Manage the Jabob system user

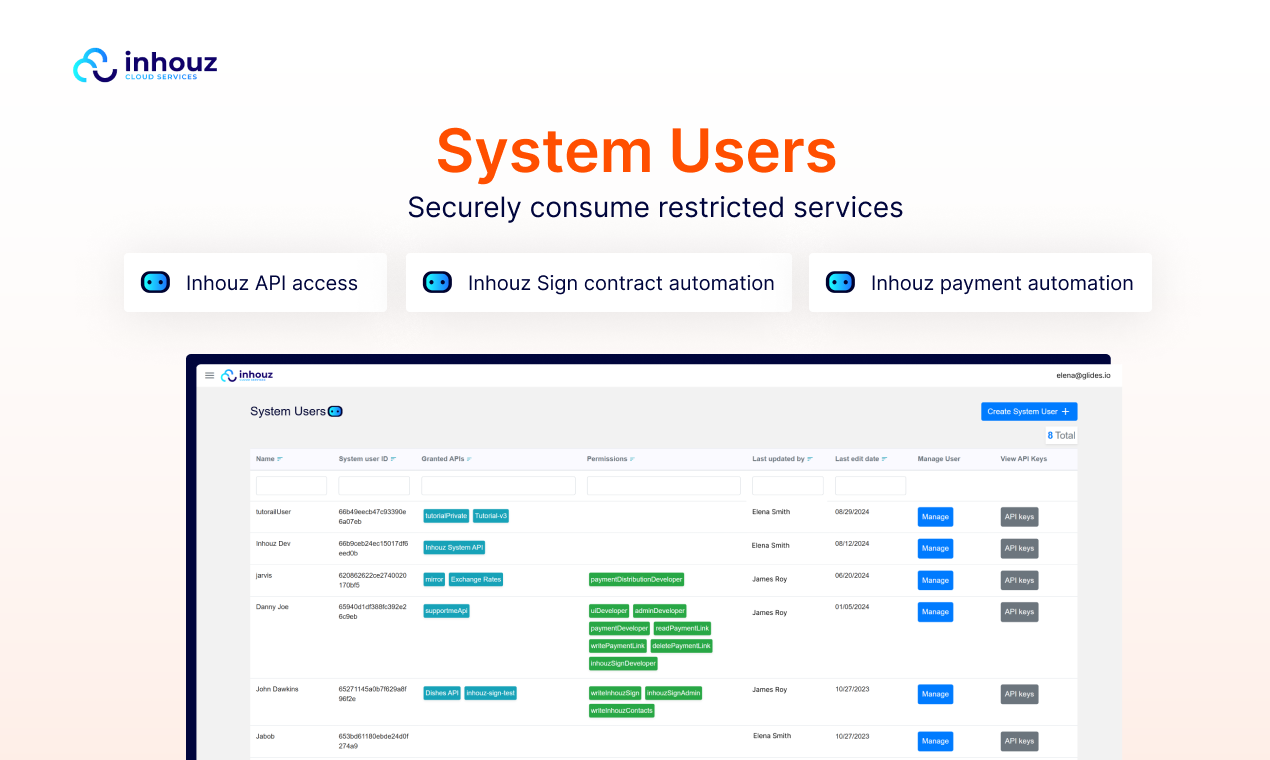click(x=935, y=741)
